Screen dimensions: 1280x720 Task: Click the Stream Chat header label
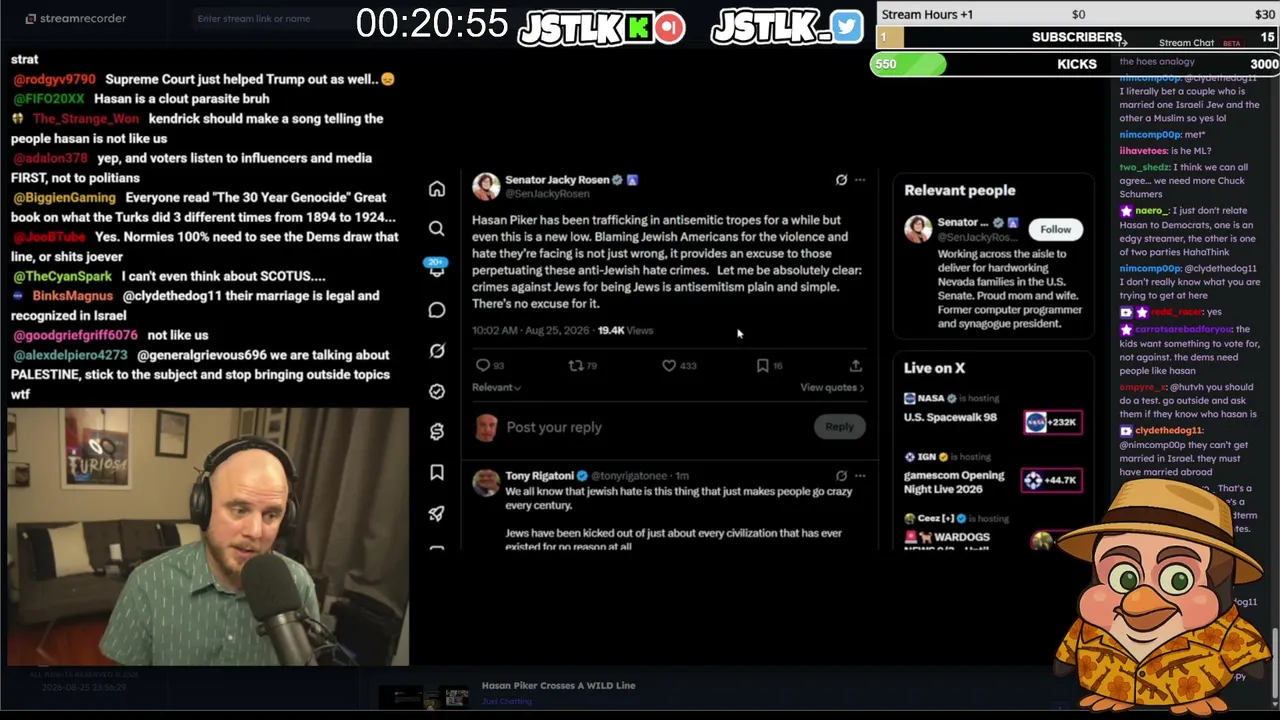[x=1186, y=43]
